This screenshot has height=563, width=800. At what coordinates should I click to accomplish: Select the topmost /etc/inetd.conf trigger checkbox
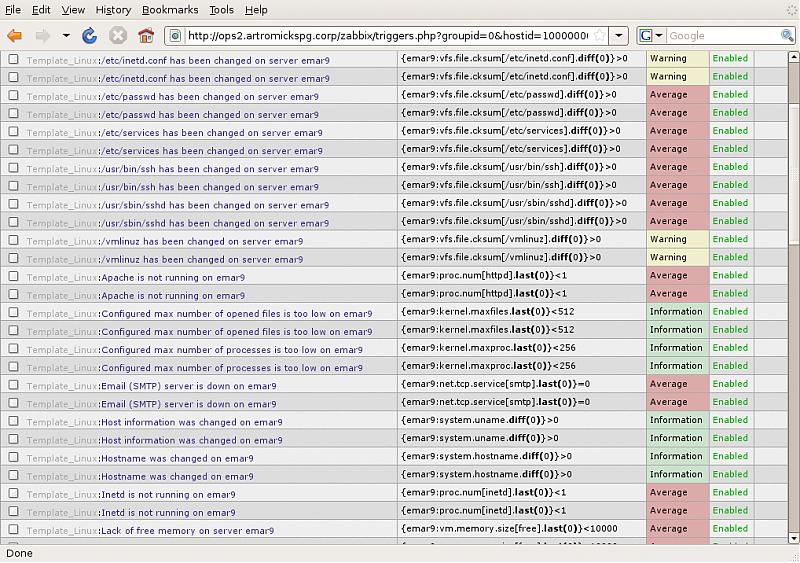13,59
